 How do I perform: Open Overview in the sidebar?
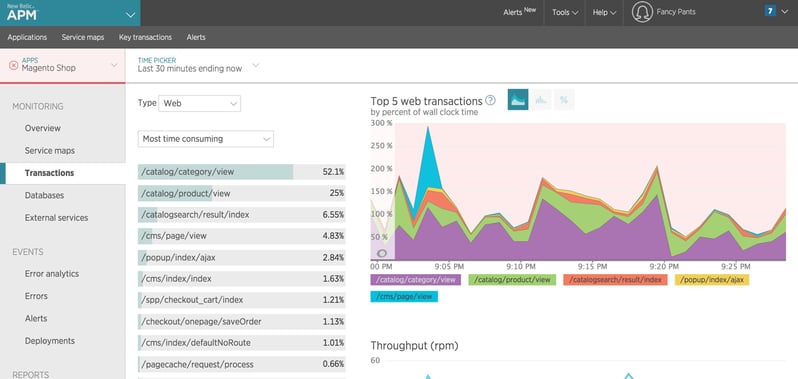point(43,128)
